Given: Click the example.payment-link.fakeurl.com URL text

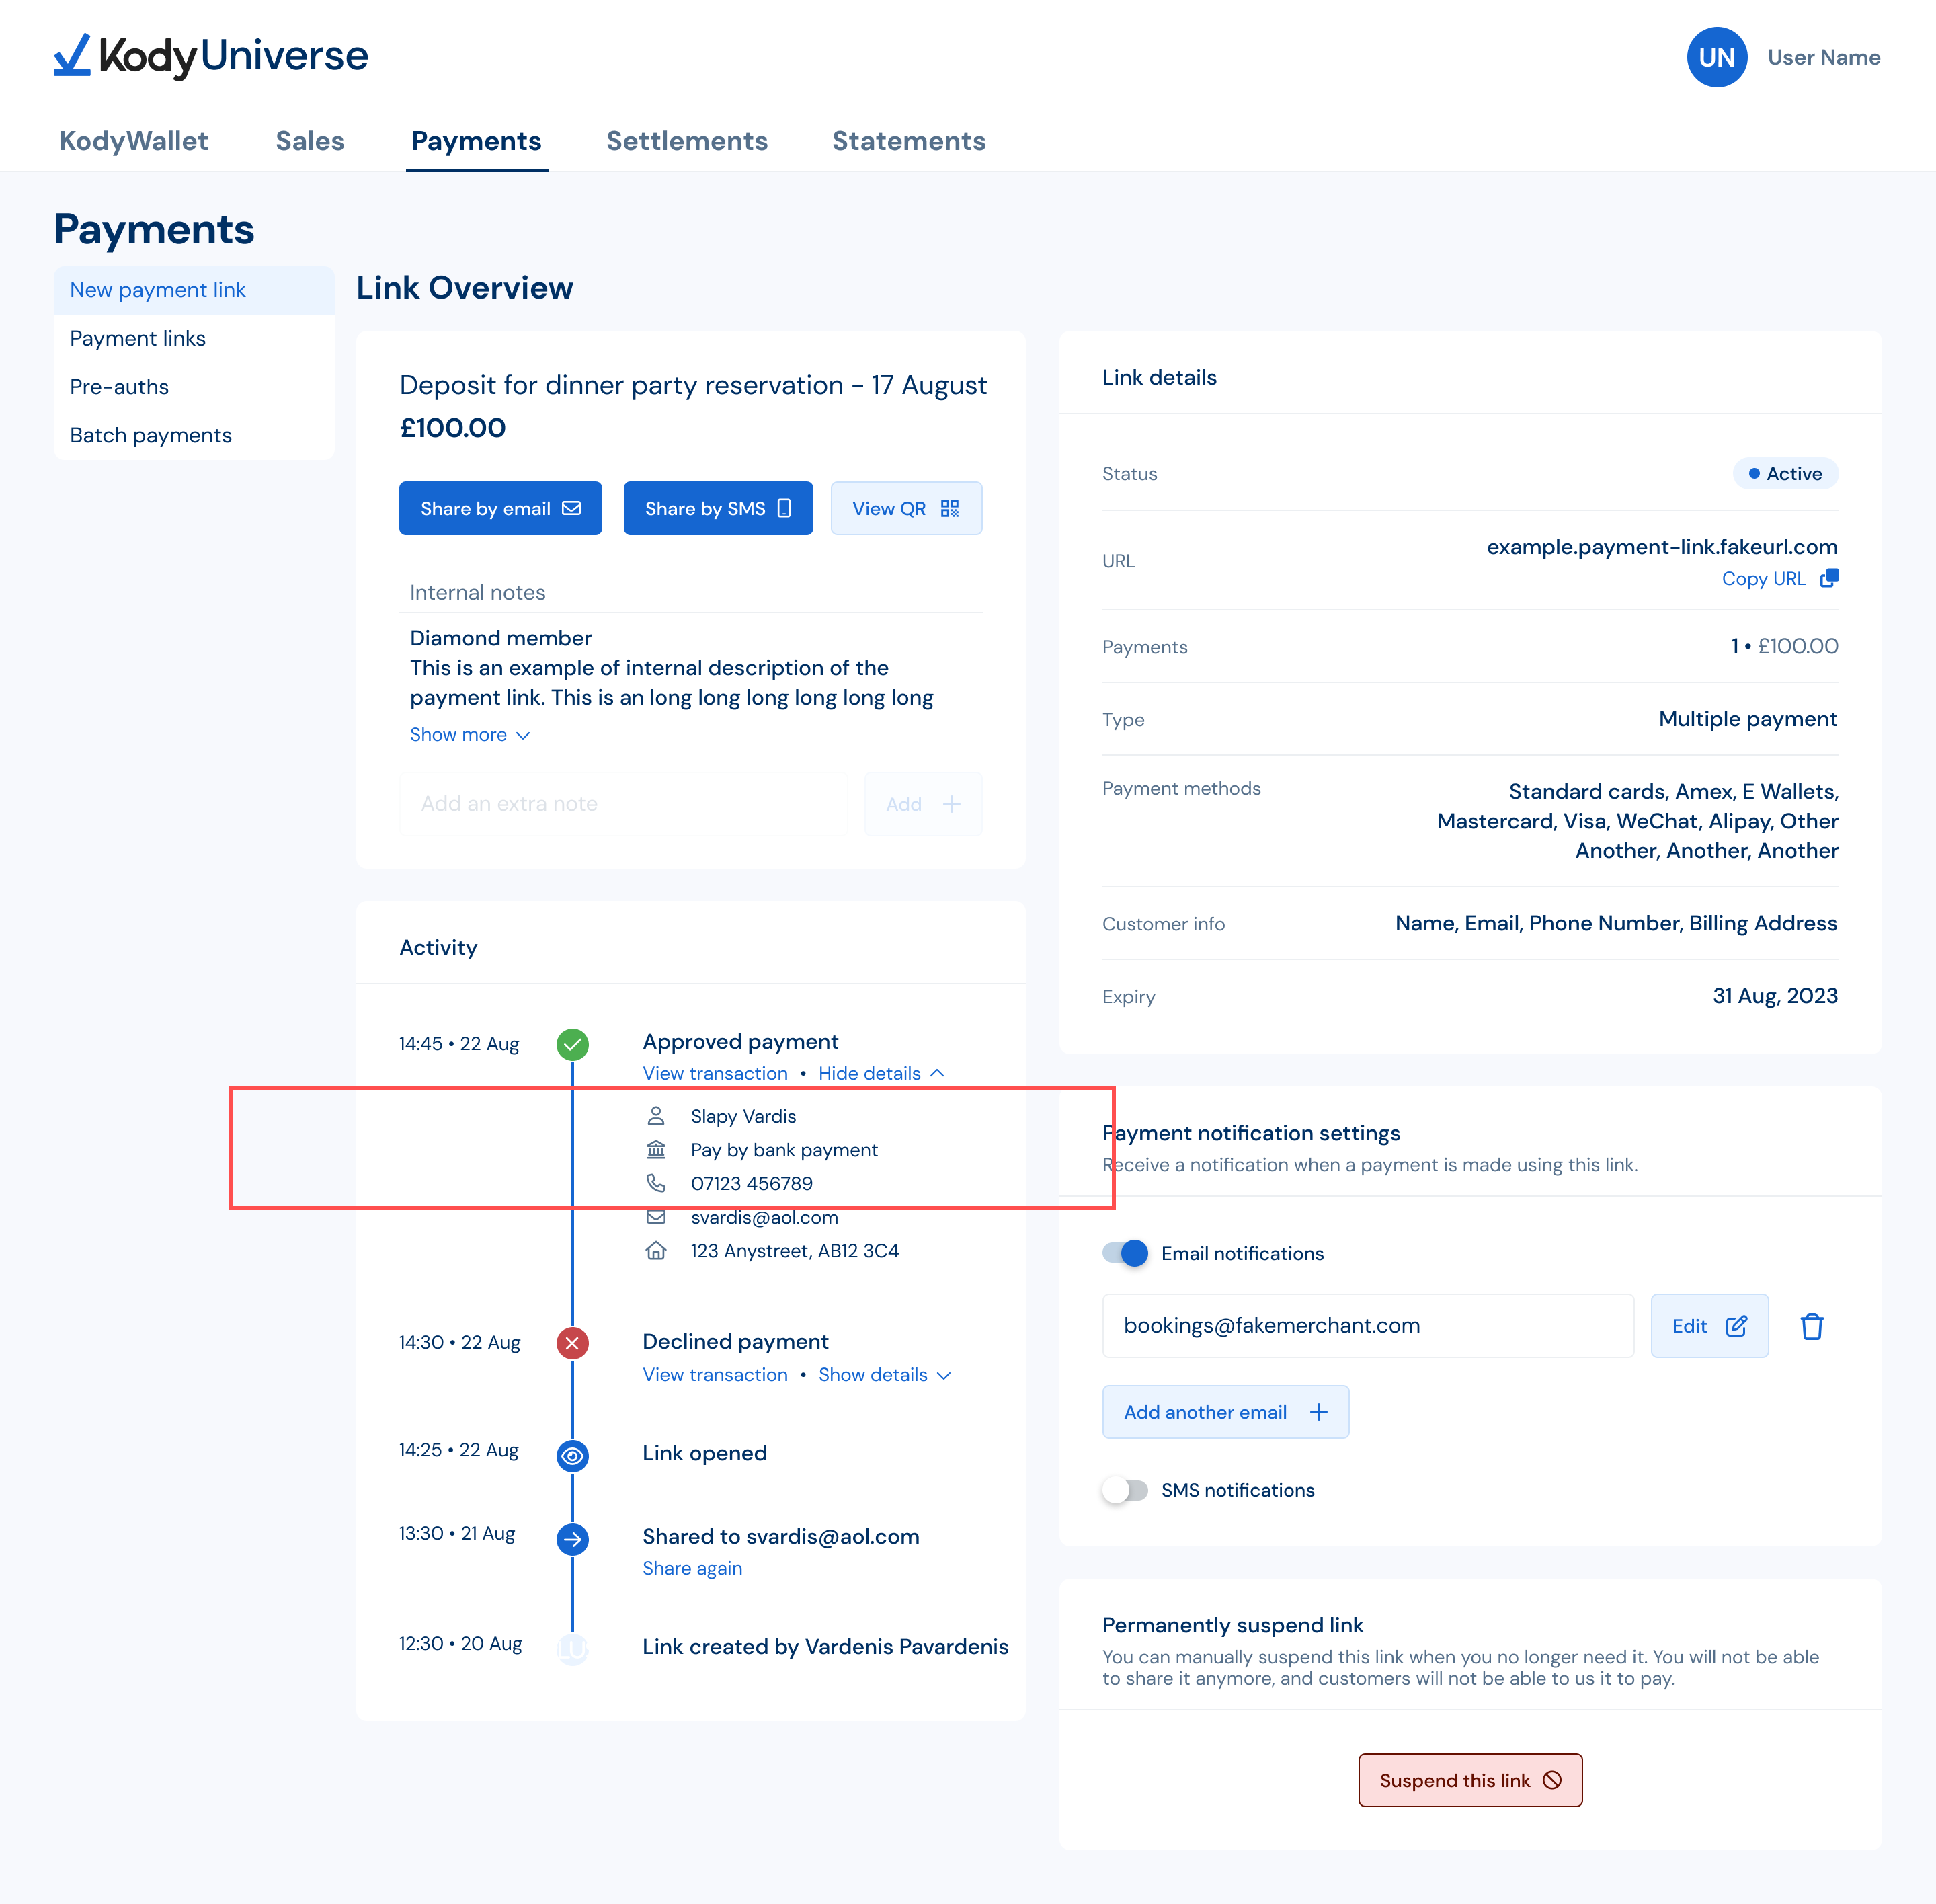Looking at the screenshot, I should (x=1662, y=547).
